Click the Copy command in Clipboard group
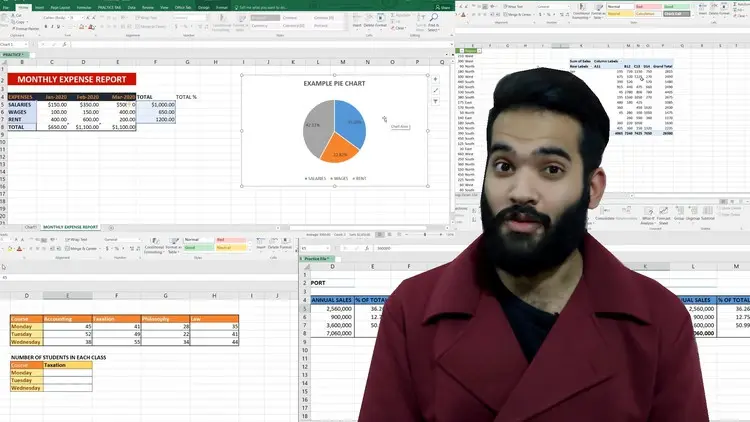The height and width of the screenshot is (422, 750). click(18, 22)
